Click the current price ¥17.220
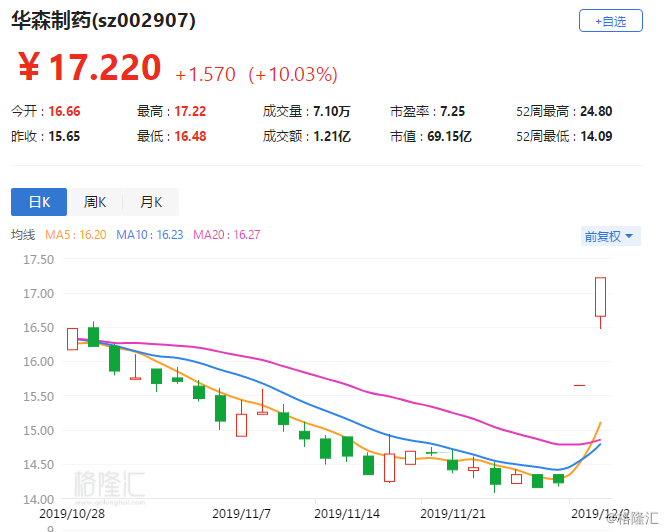 coord(90,67)
